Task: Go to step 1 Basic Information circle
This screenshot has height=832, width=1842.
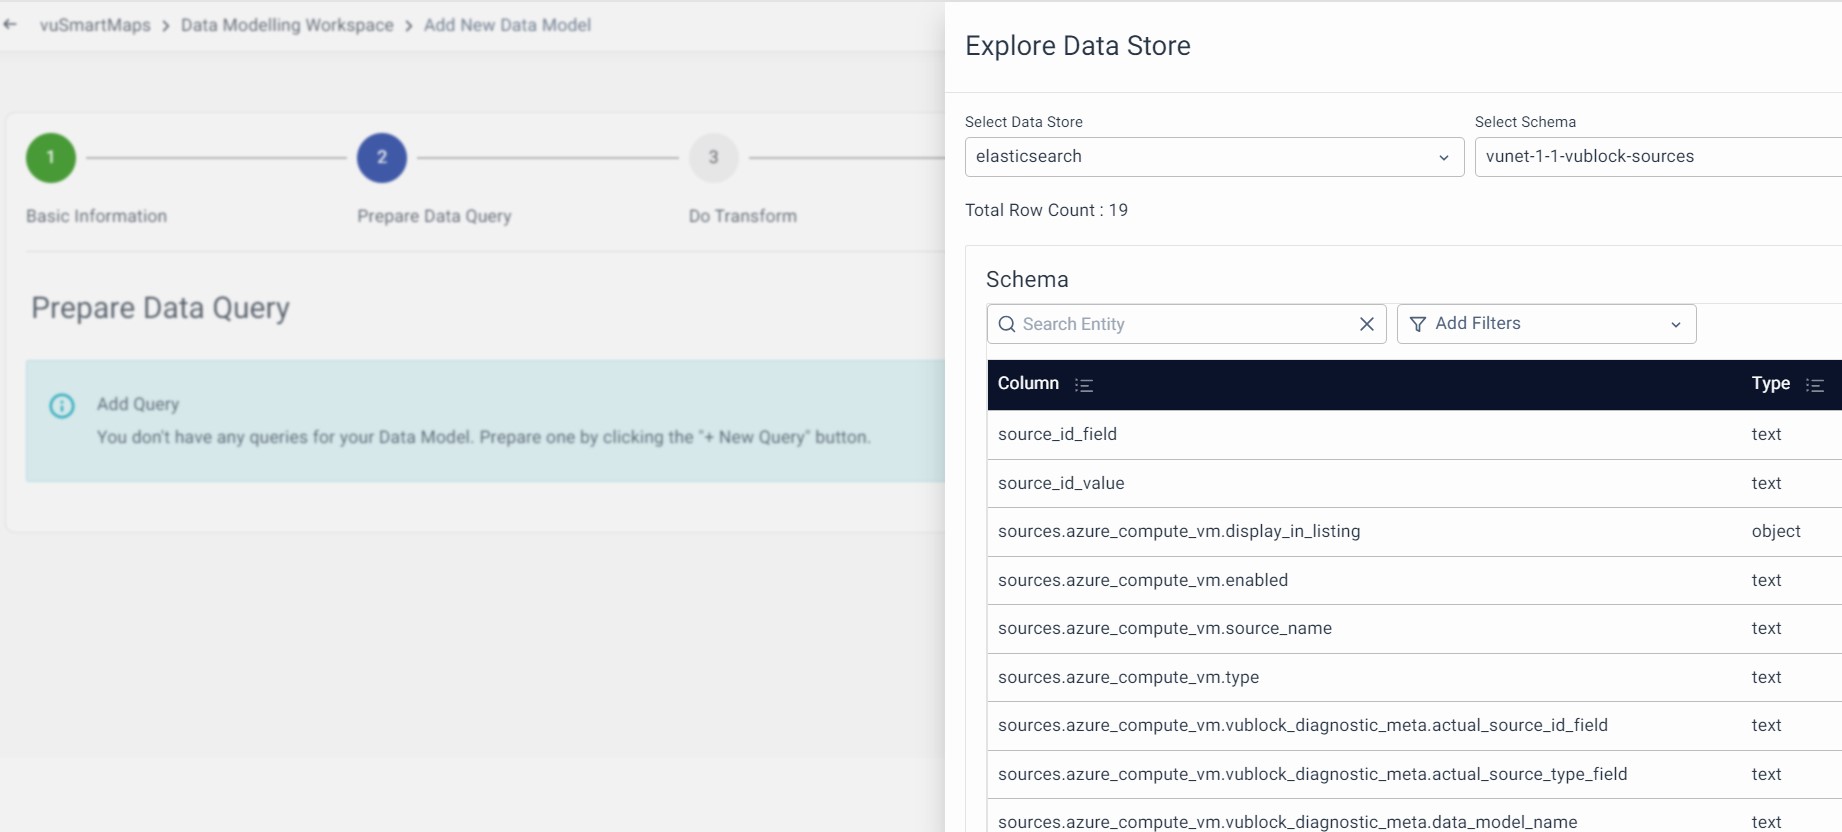Action: [x=51, y=158]
